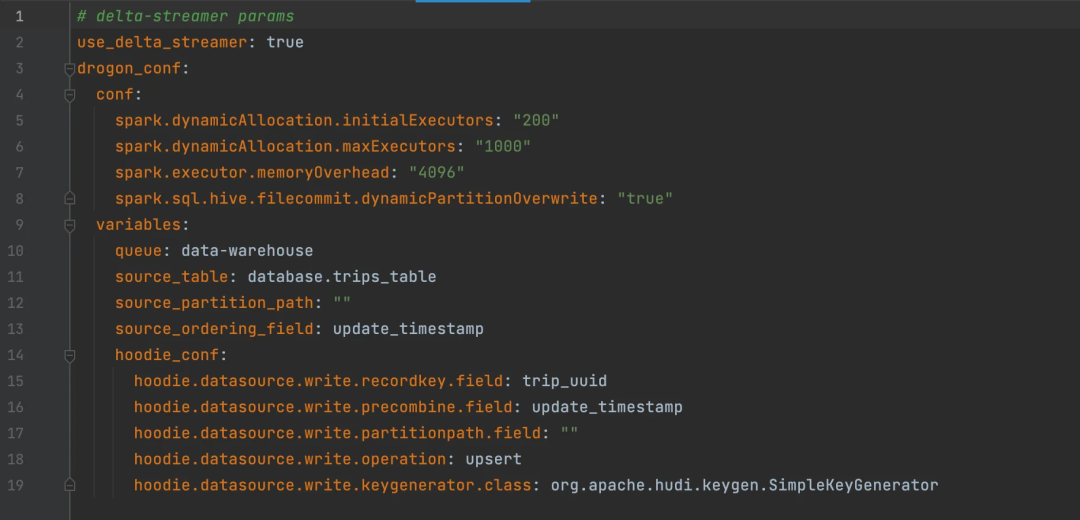Image resolution: width=1080 pixels, height=520 pixels.
Task: Click the variables key
Action: 138,225
